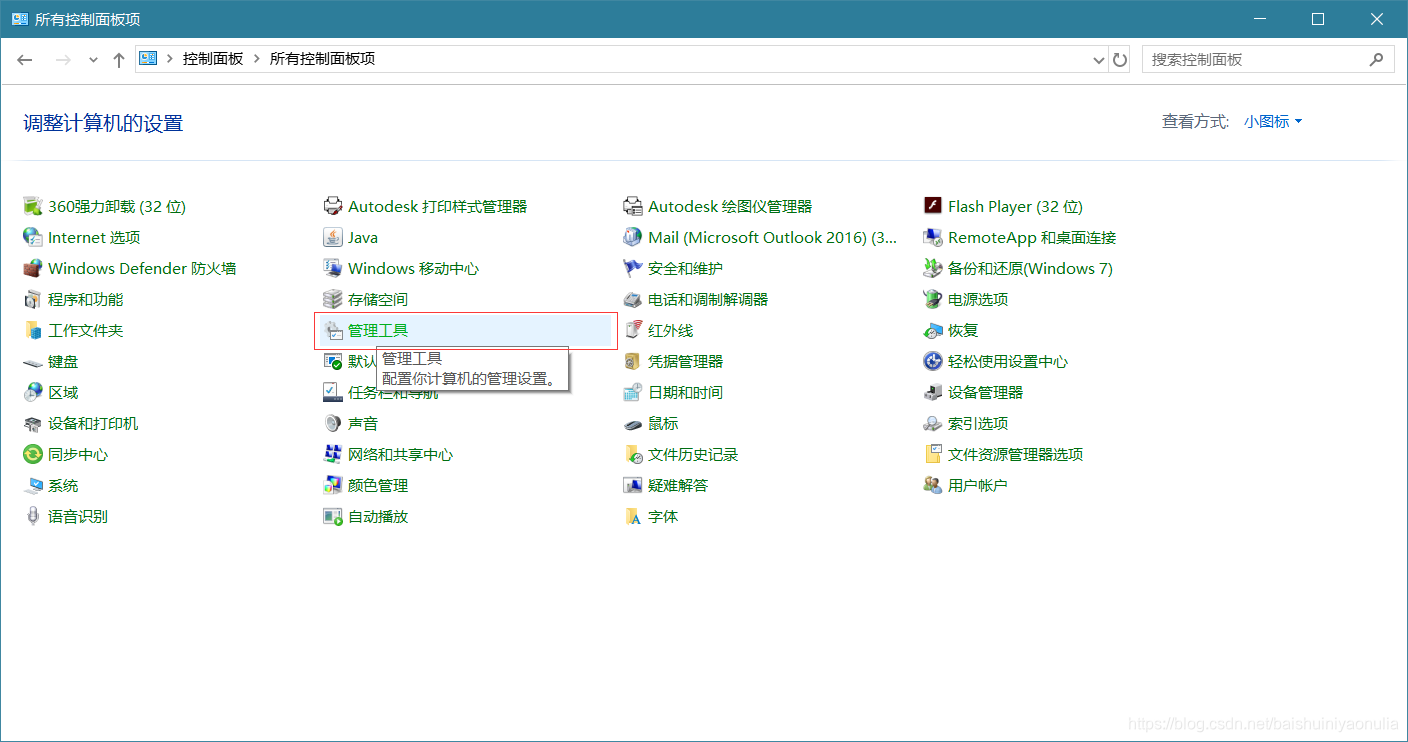
Task: Click the 程序和功能 icon
Action: [33, 299]
